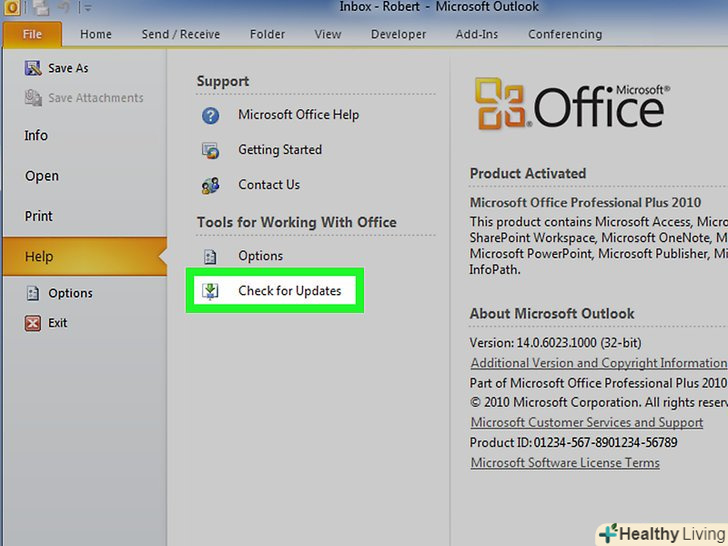Select the Add-Ins tab
728x546 pixels.
(477, 34)
